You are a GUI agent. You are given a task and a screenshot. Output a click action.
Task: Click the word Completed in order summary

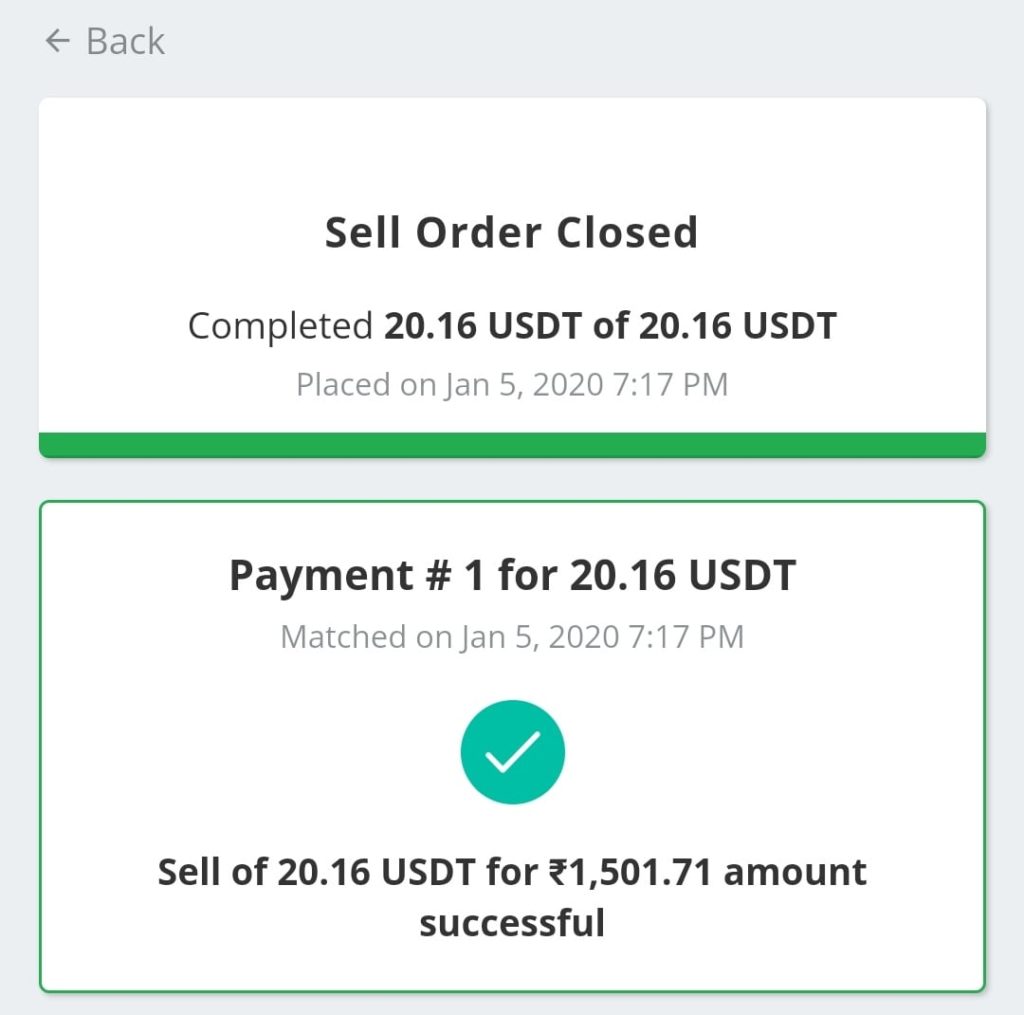[280, 326]
